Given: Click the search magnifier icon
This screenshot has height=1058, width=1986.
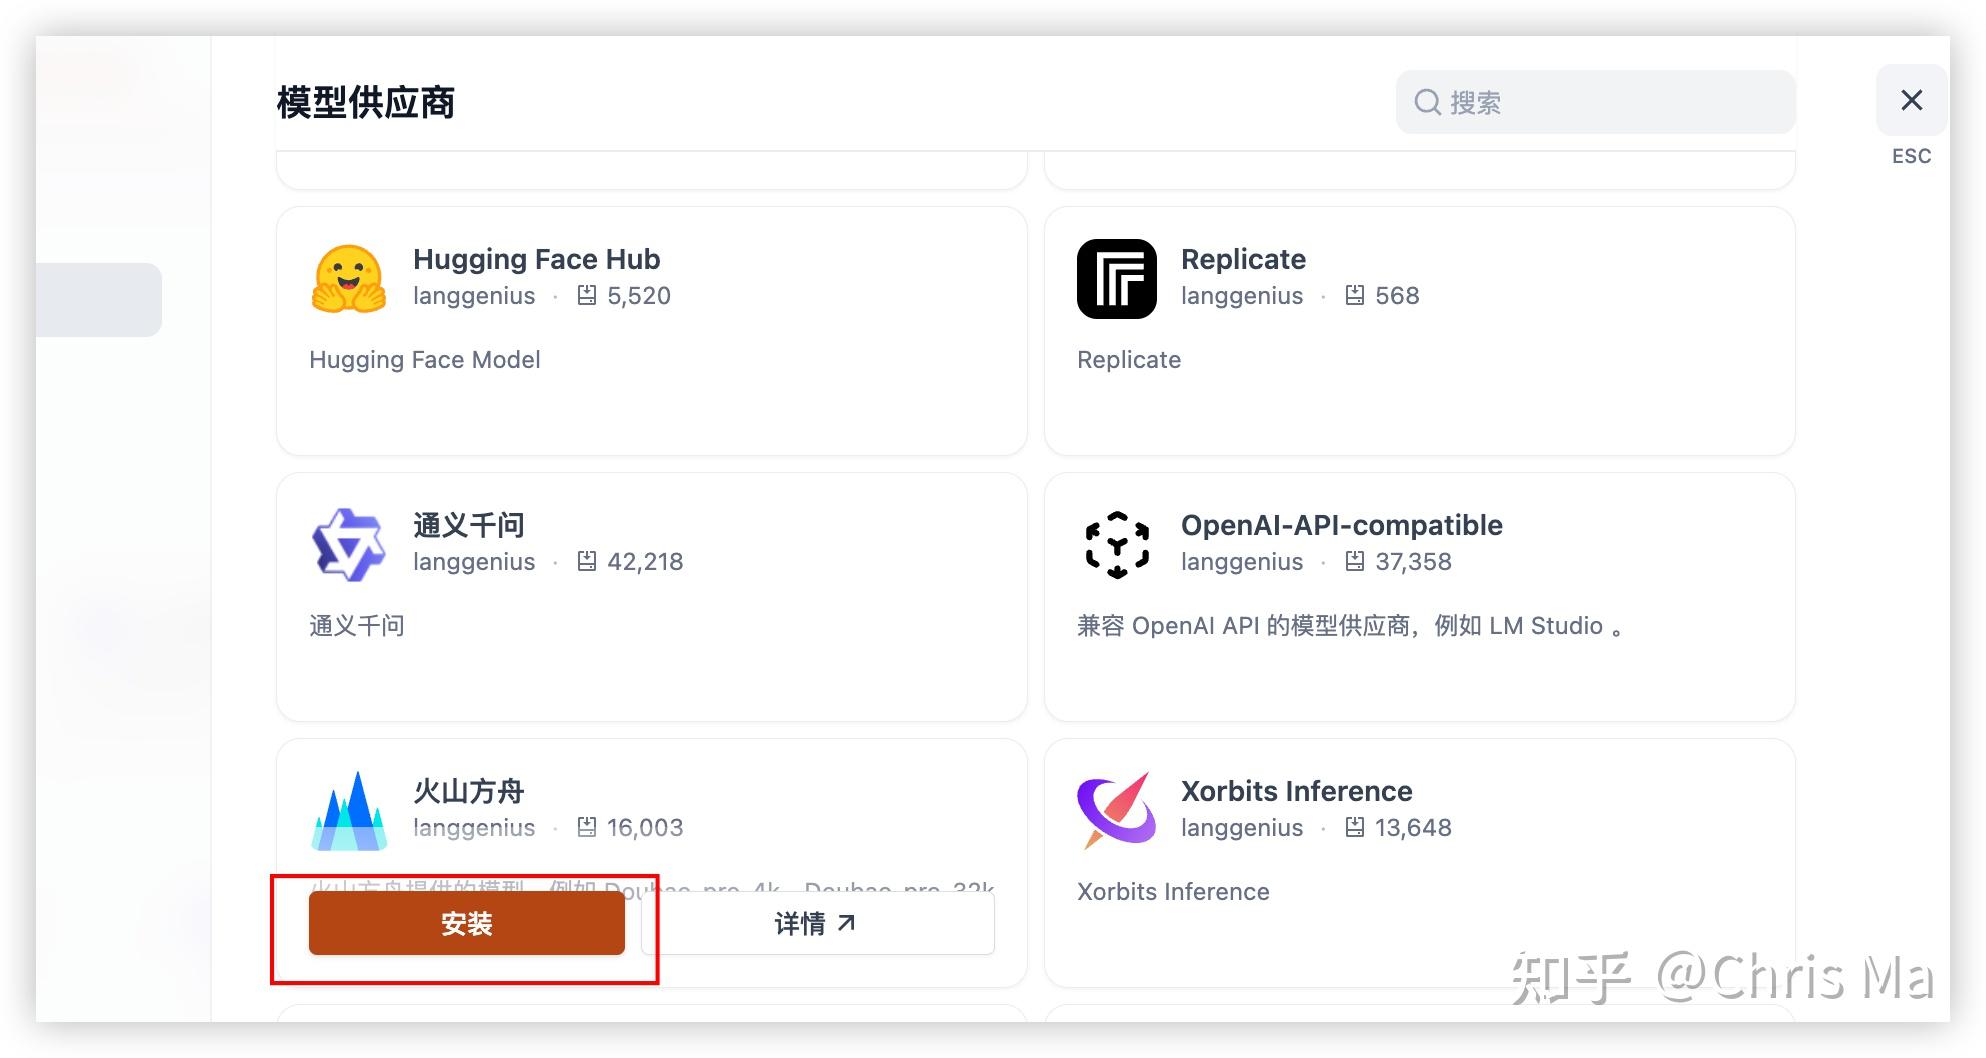Looking at the screenshot, I should (x=1427, y=102).
